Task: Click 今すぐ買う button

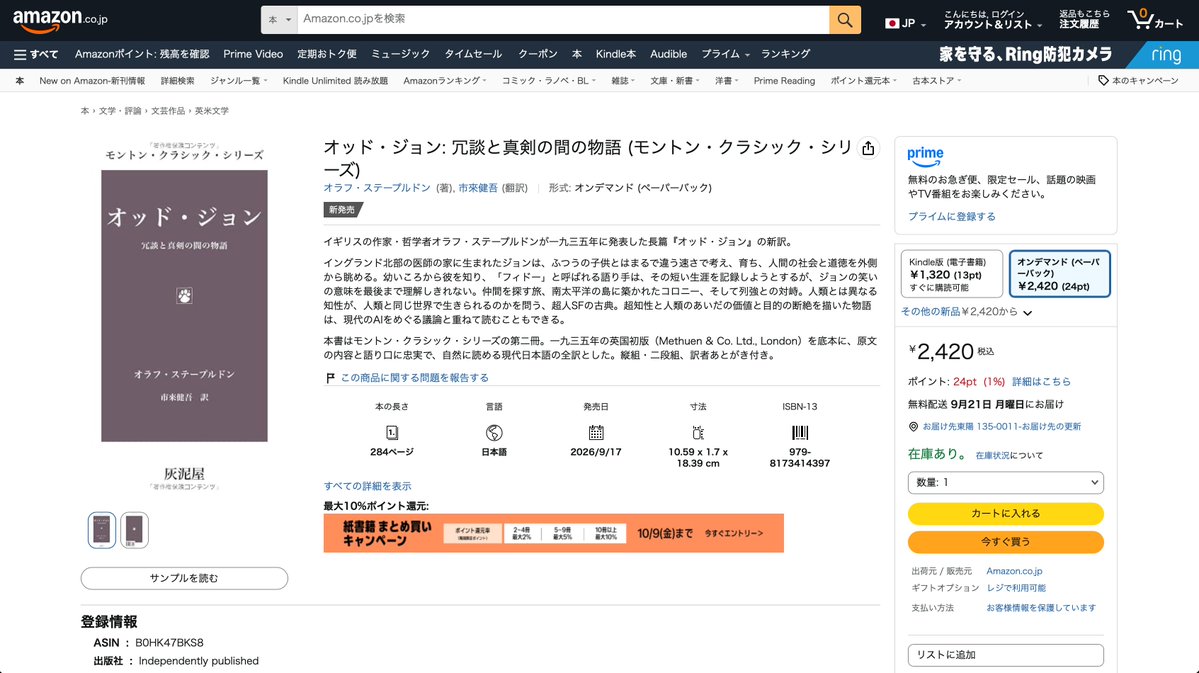Action: (1006, 542)
